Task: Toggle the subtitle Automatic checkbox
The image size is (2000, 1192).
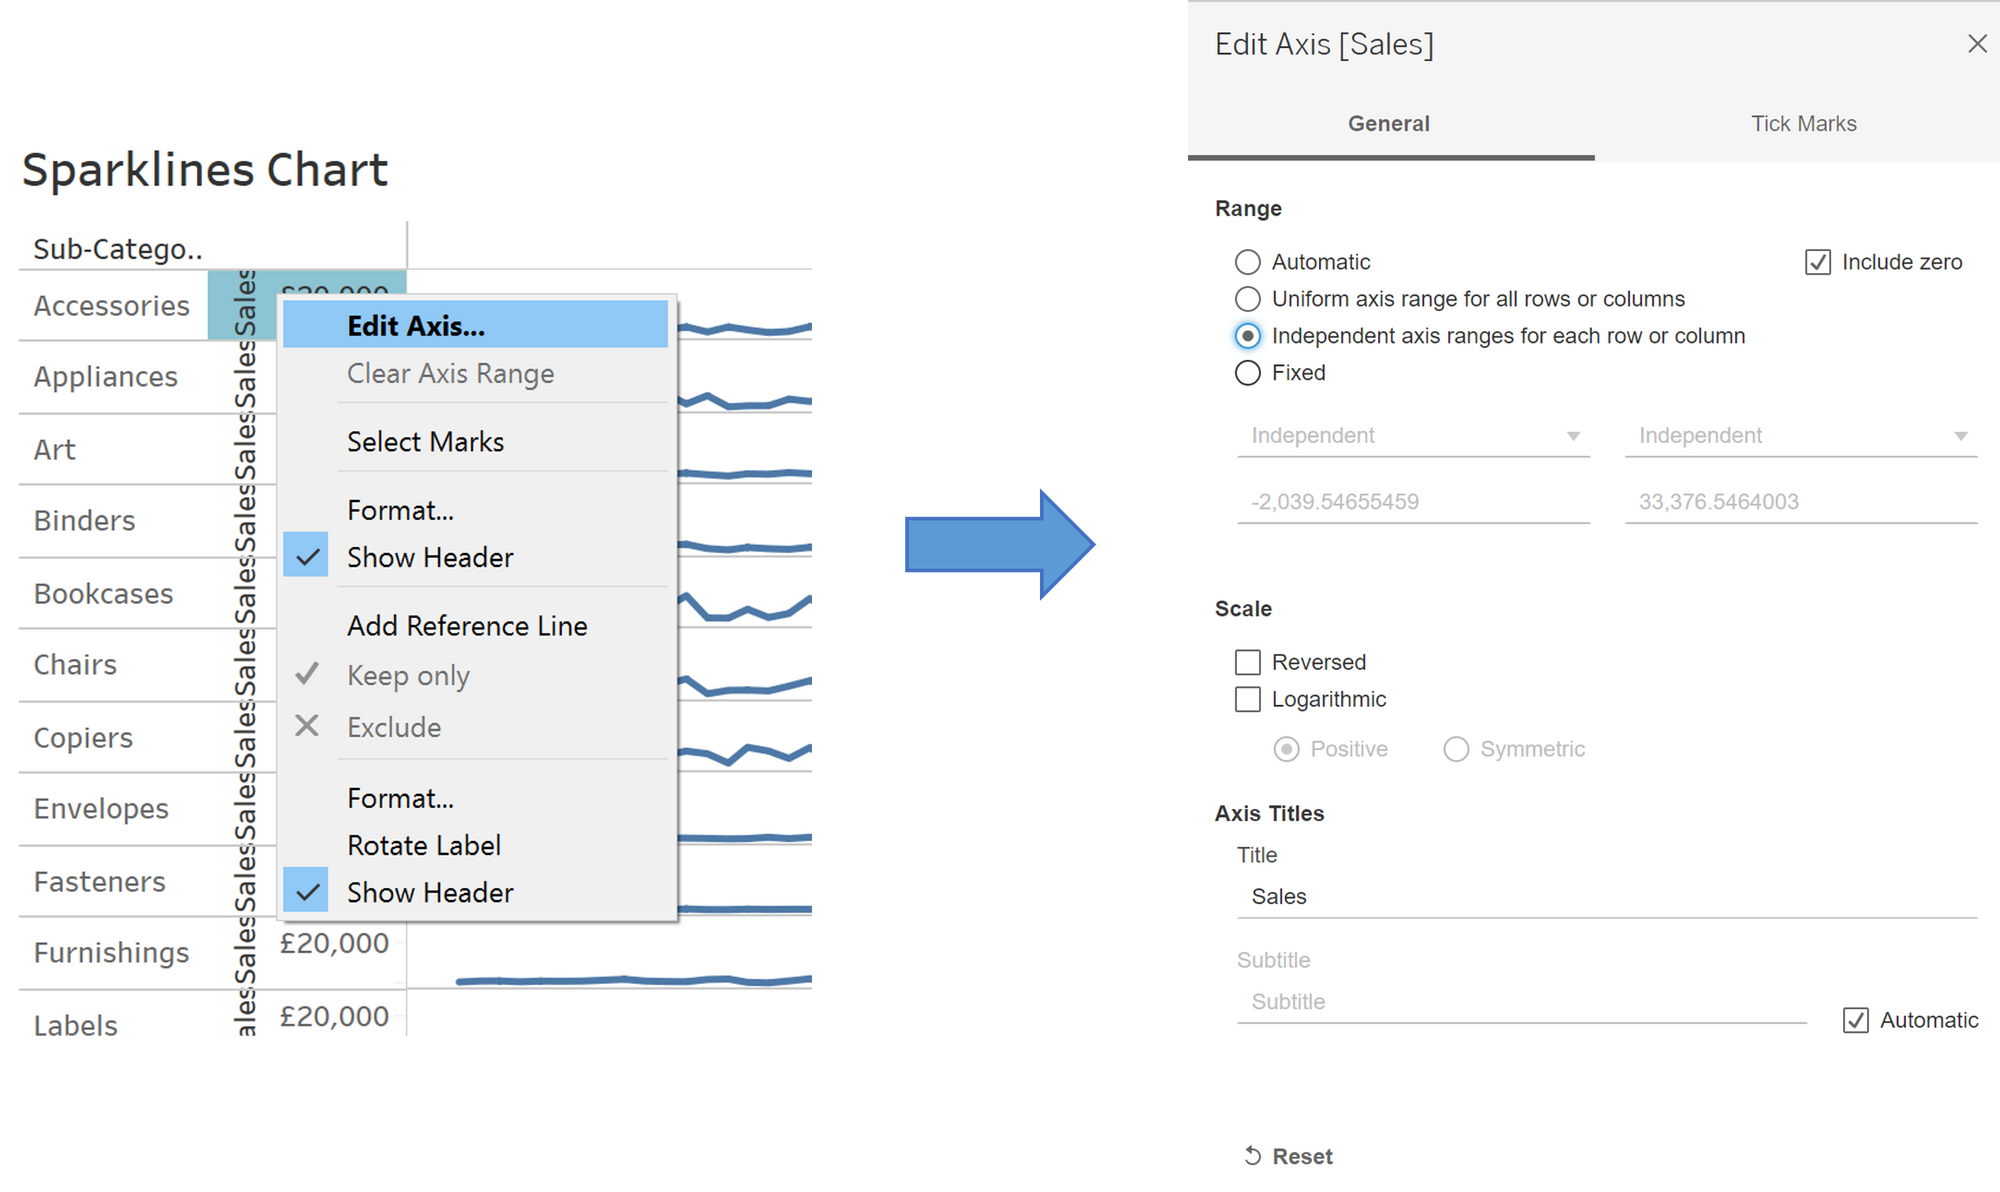Action: pos(1855,1020)
